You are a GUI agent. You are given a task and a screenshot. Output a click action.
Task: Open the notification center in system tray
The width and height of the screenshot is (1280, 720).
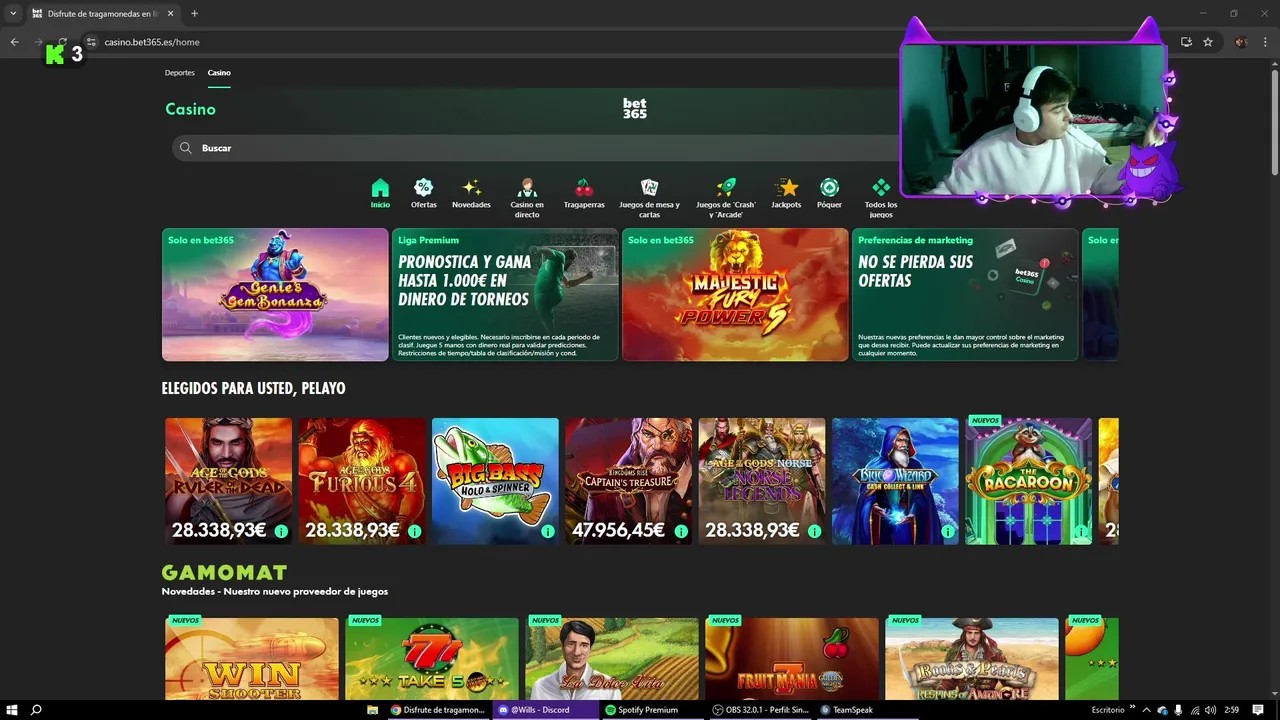coord(1258,710)
